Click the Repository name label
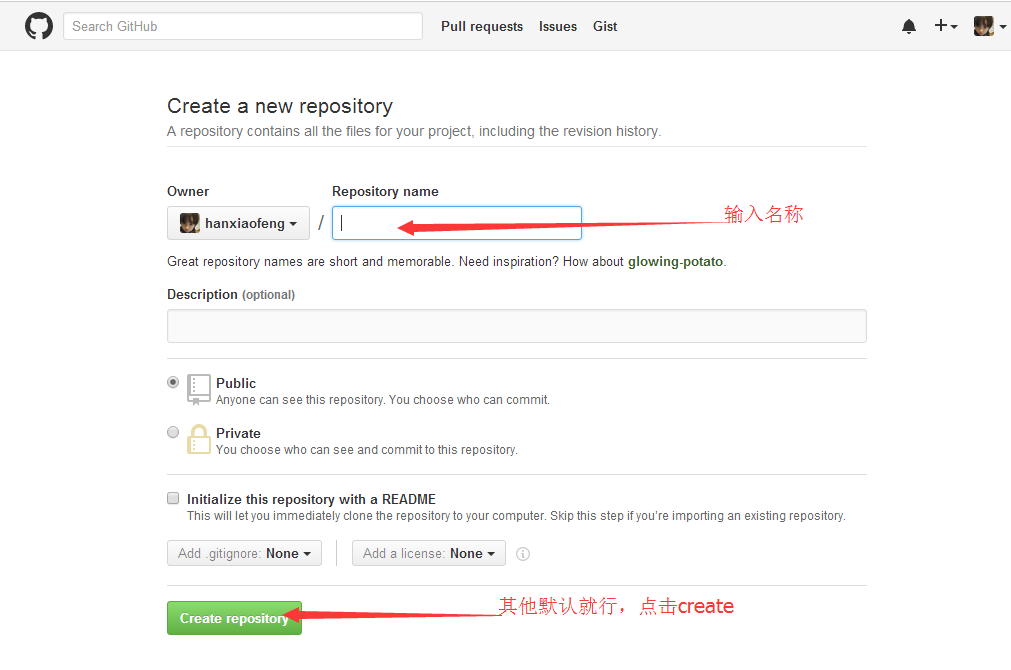 [x=385, y=192]
